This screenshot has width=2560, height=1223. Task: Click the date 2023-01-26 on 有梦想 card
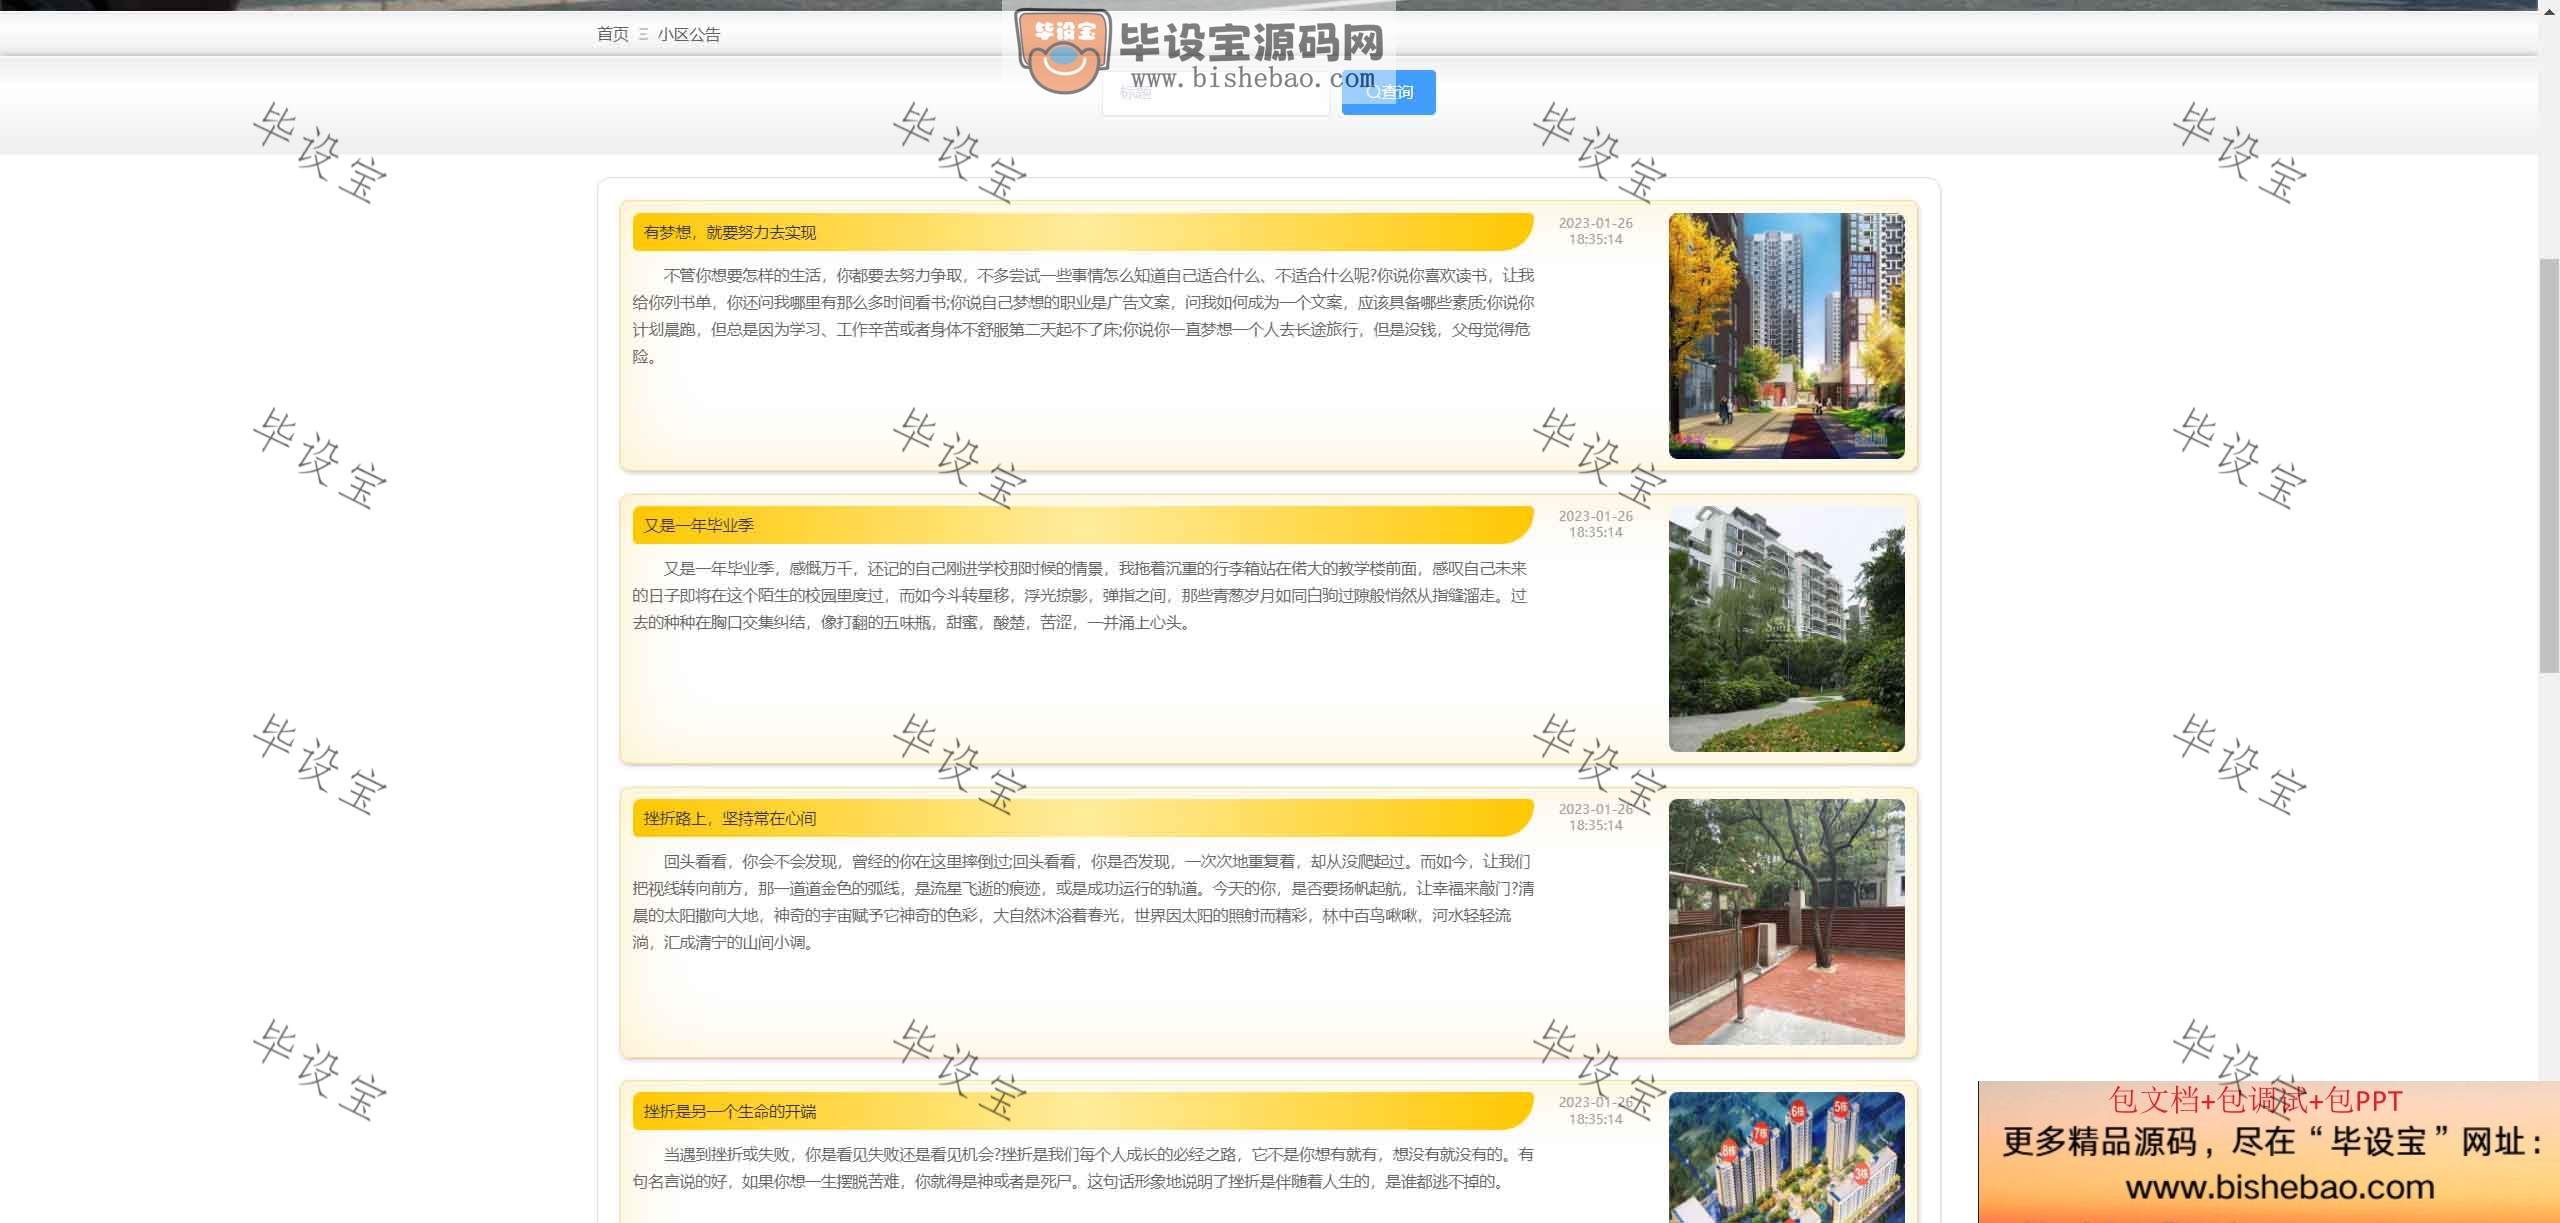click(x=1595, y=231)
